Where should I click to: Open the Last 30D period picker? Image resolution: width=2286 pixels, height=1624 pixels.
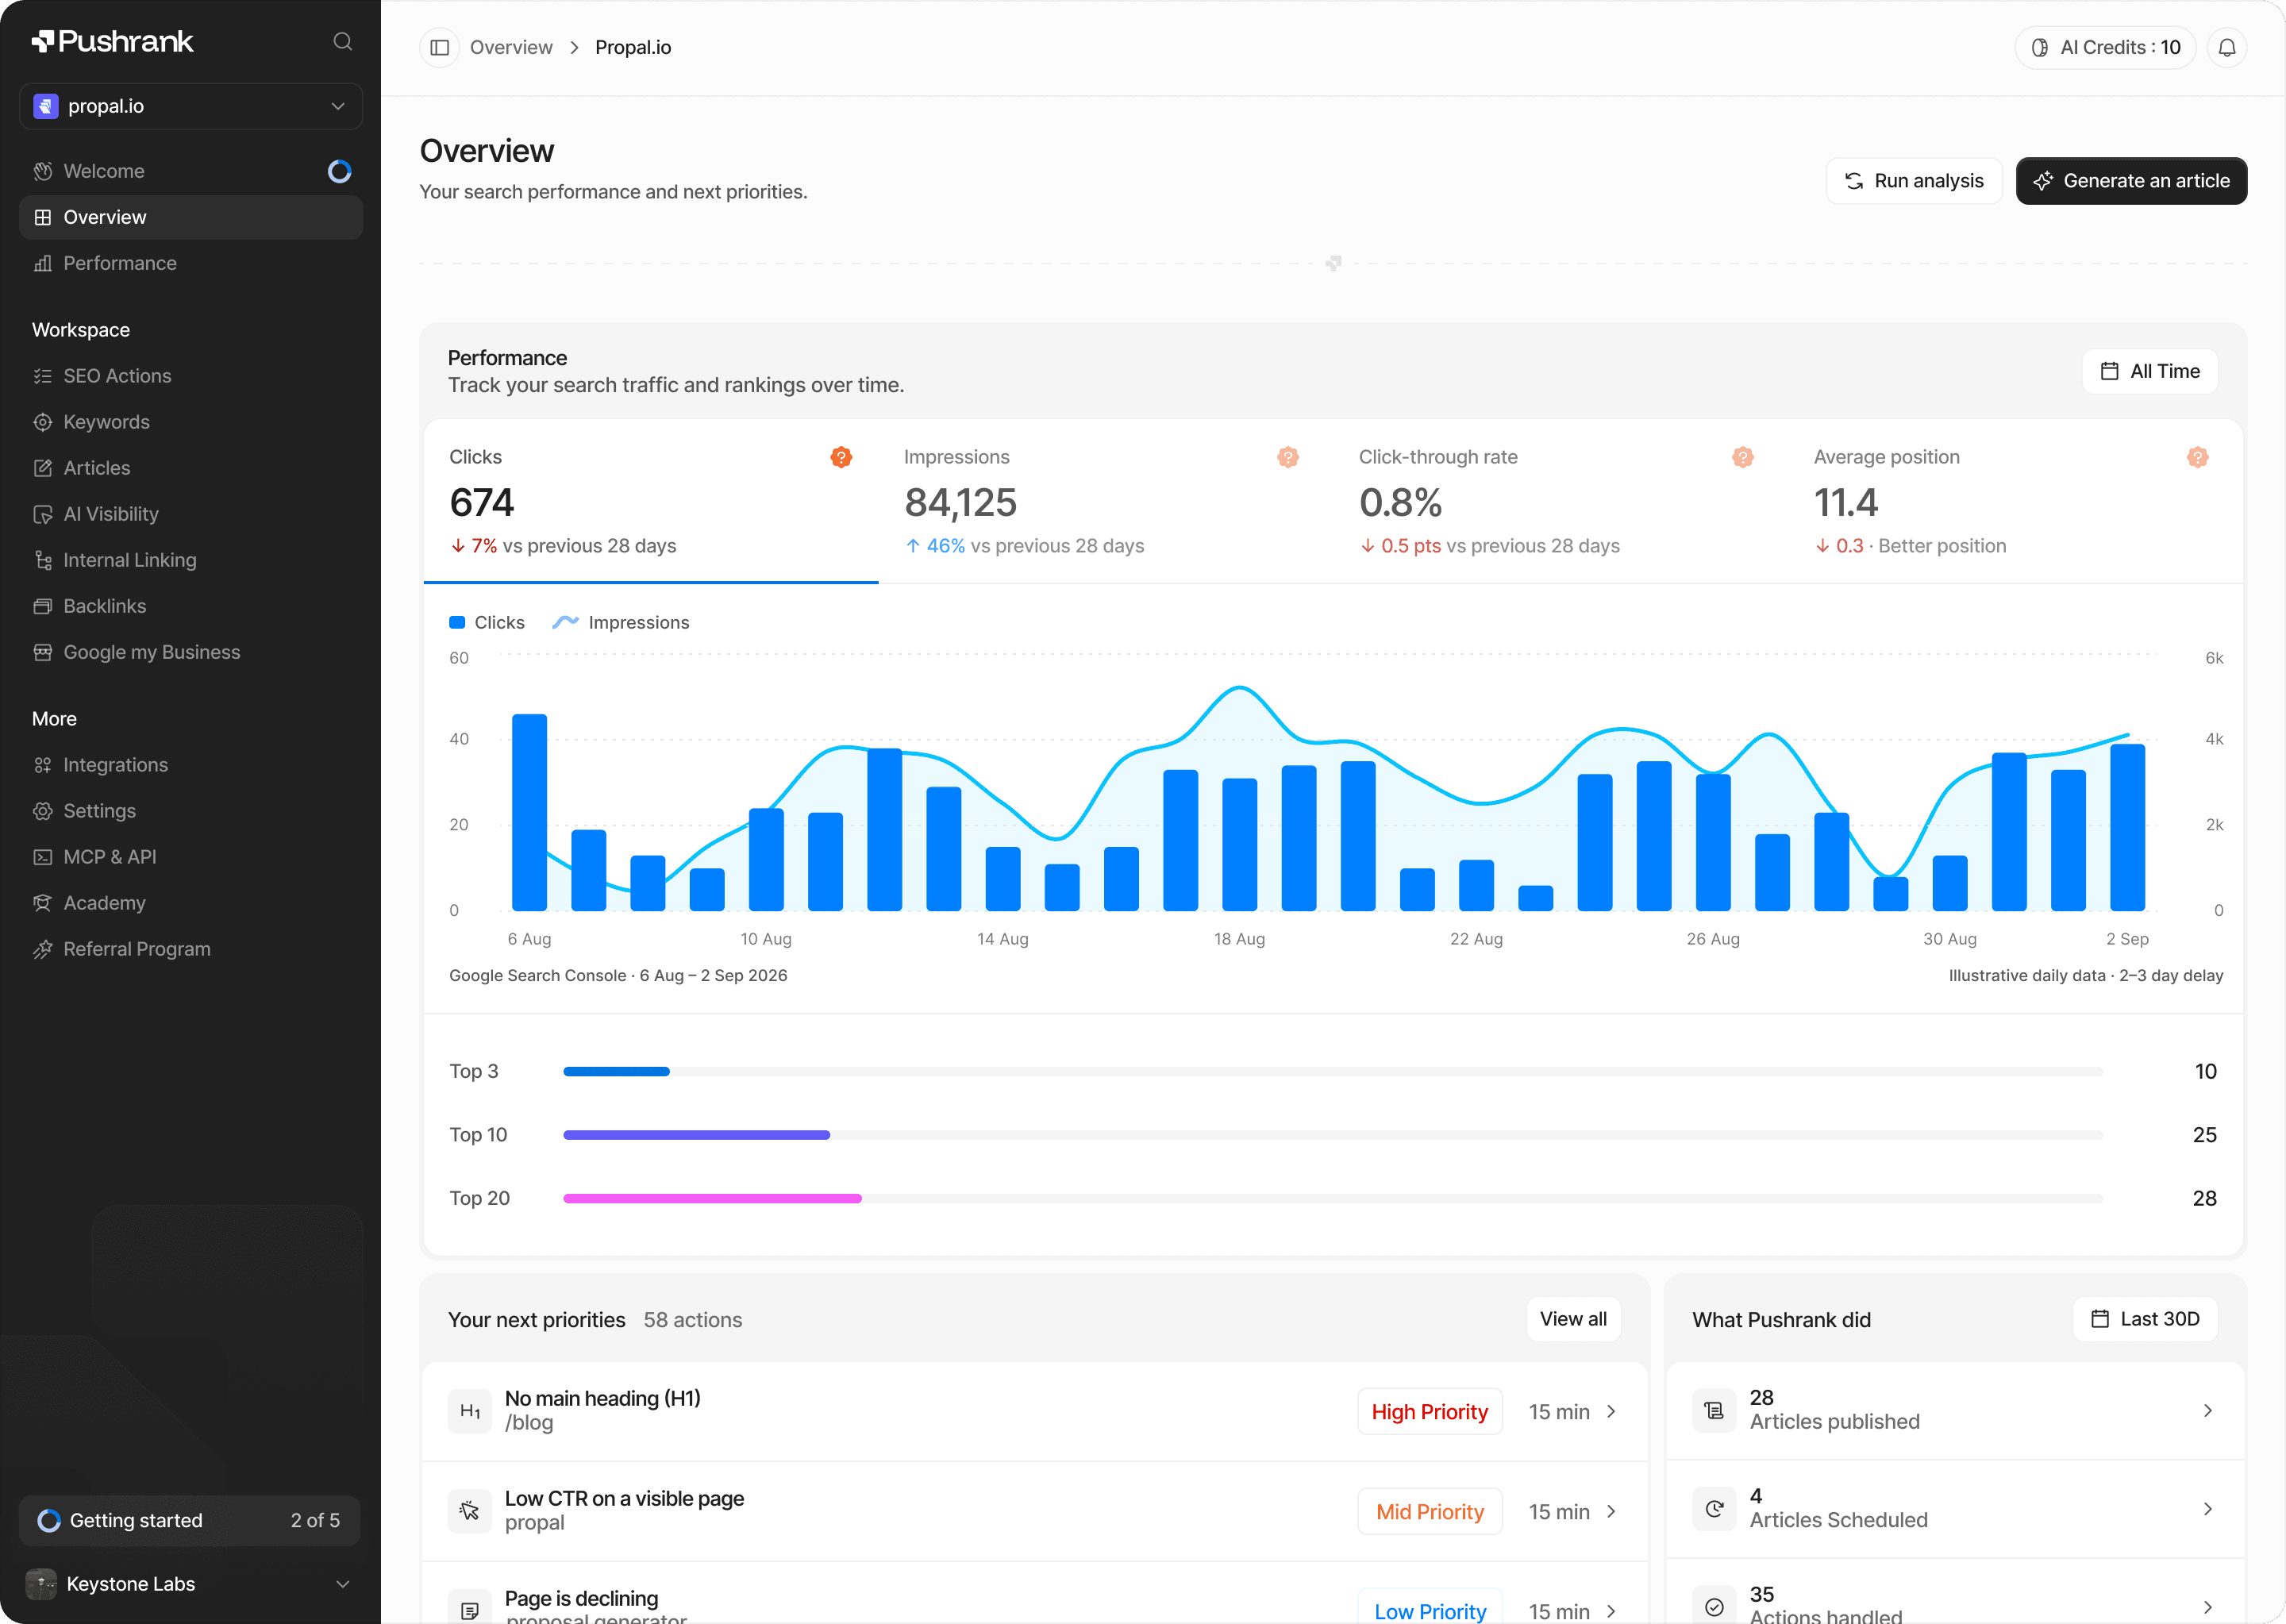coord(2145,1319)
